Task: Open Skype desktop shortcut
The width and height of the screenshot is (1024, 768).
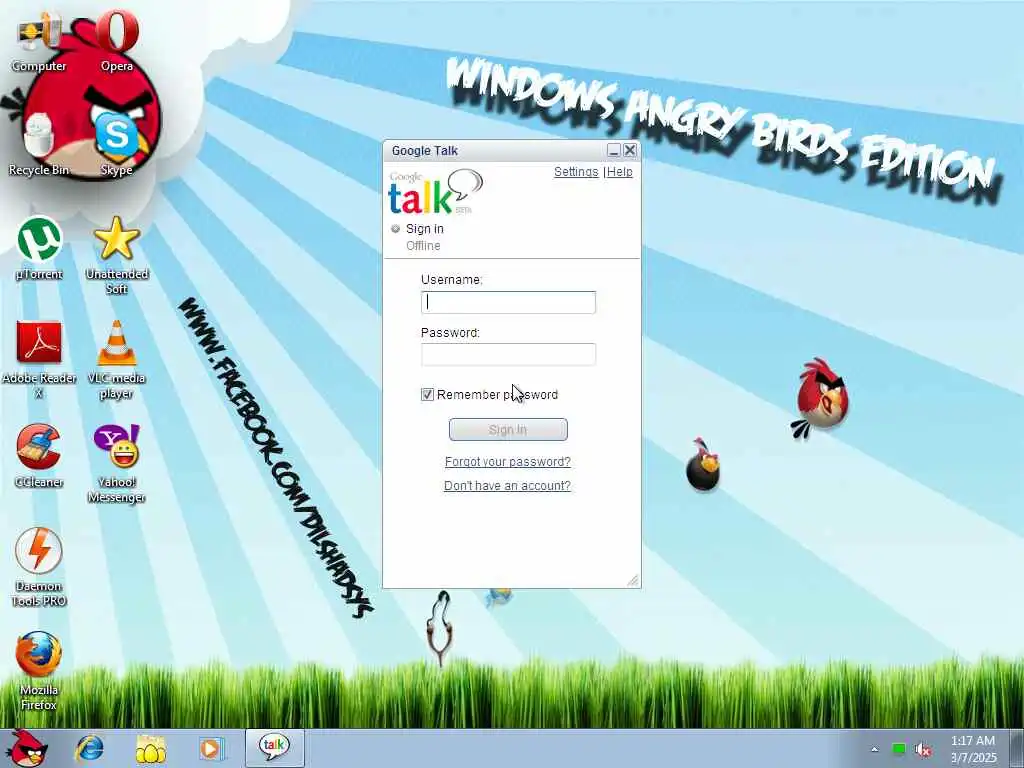Action: pyautogui.click(x=117, y=145)
